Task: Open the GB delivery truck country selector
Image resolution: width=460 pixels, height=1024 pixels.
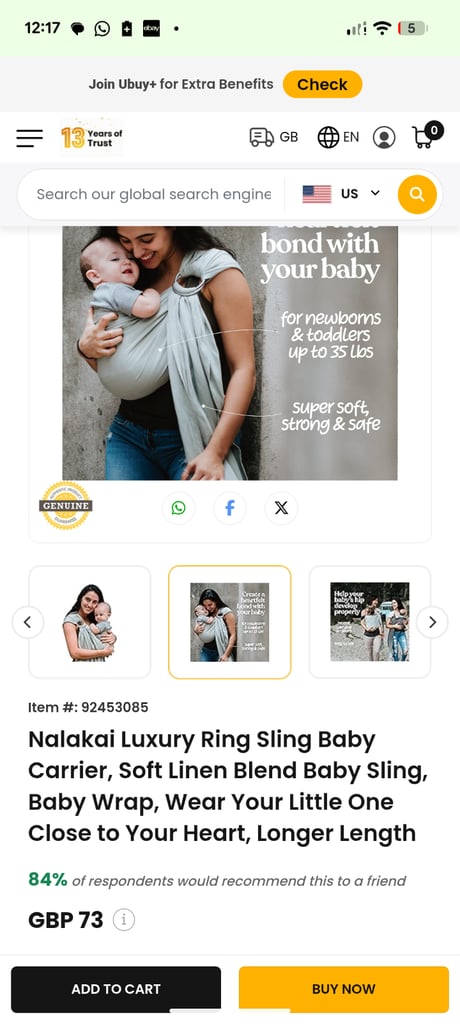Action: click(x=274, y=137)
